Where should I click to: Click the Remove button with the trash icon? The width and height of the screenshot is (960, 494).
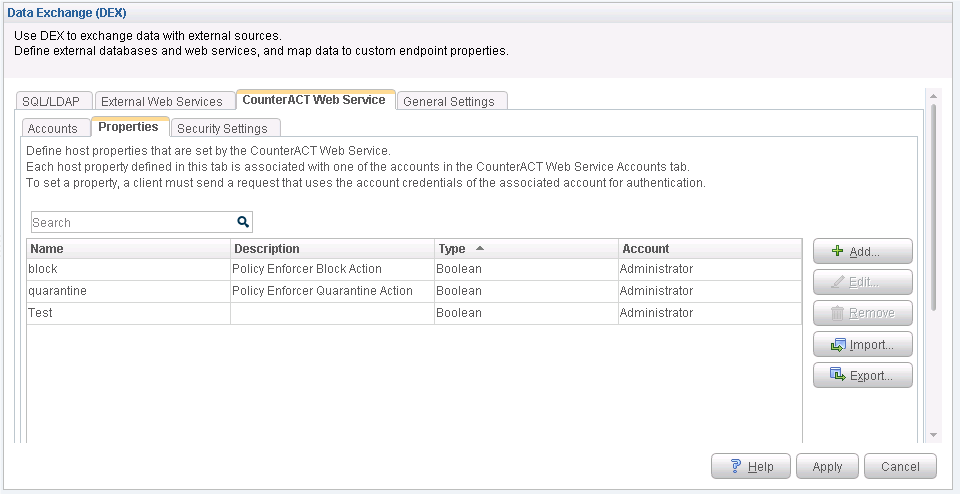point(862,313)
